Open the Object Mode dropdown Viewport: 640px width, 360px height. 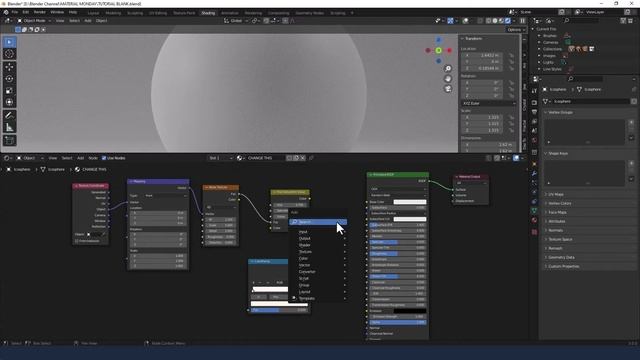(34, 20)
